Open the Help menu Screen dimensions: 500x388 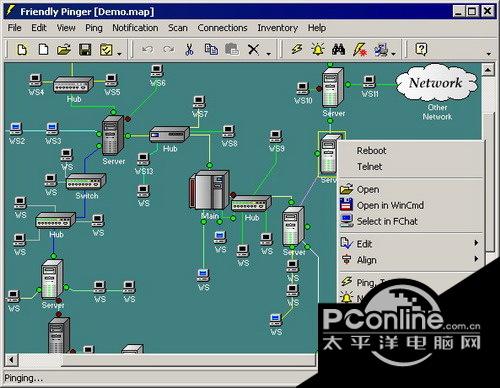pos(317,28)
